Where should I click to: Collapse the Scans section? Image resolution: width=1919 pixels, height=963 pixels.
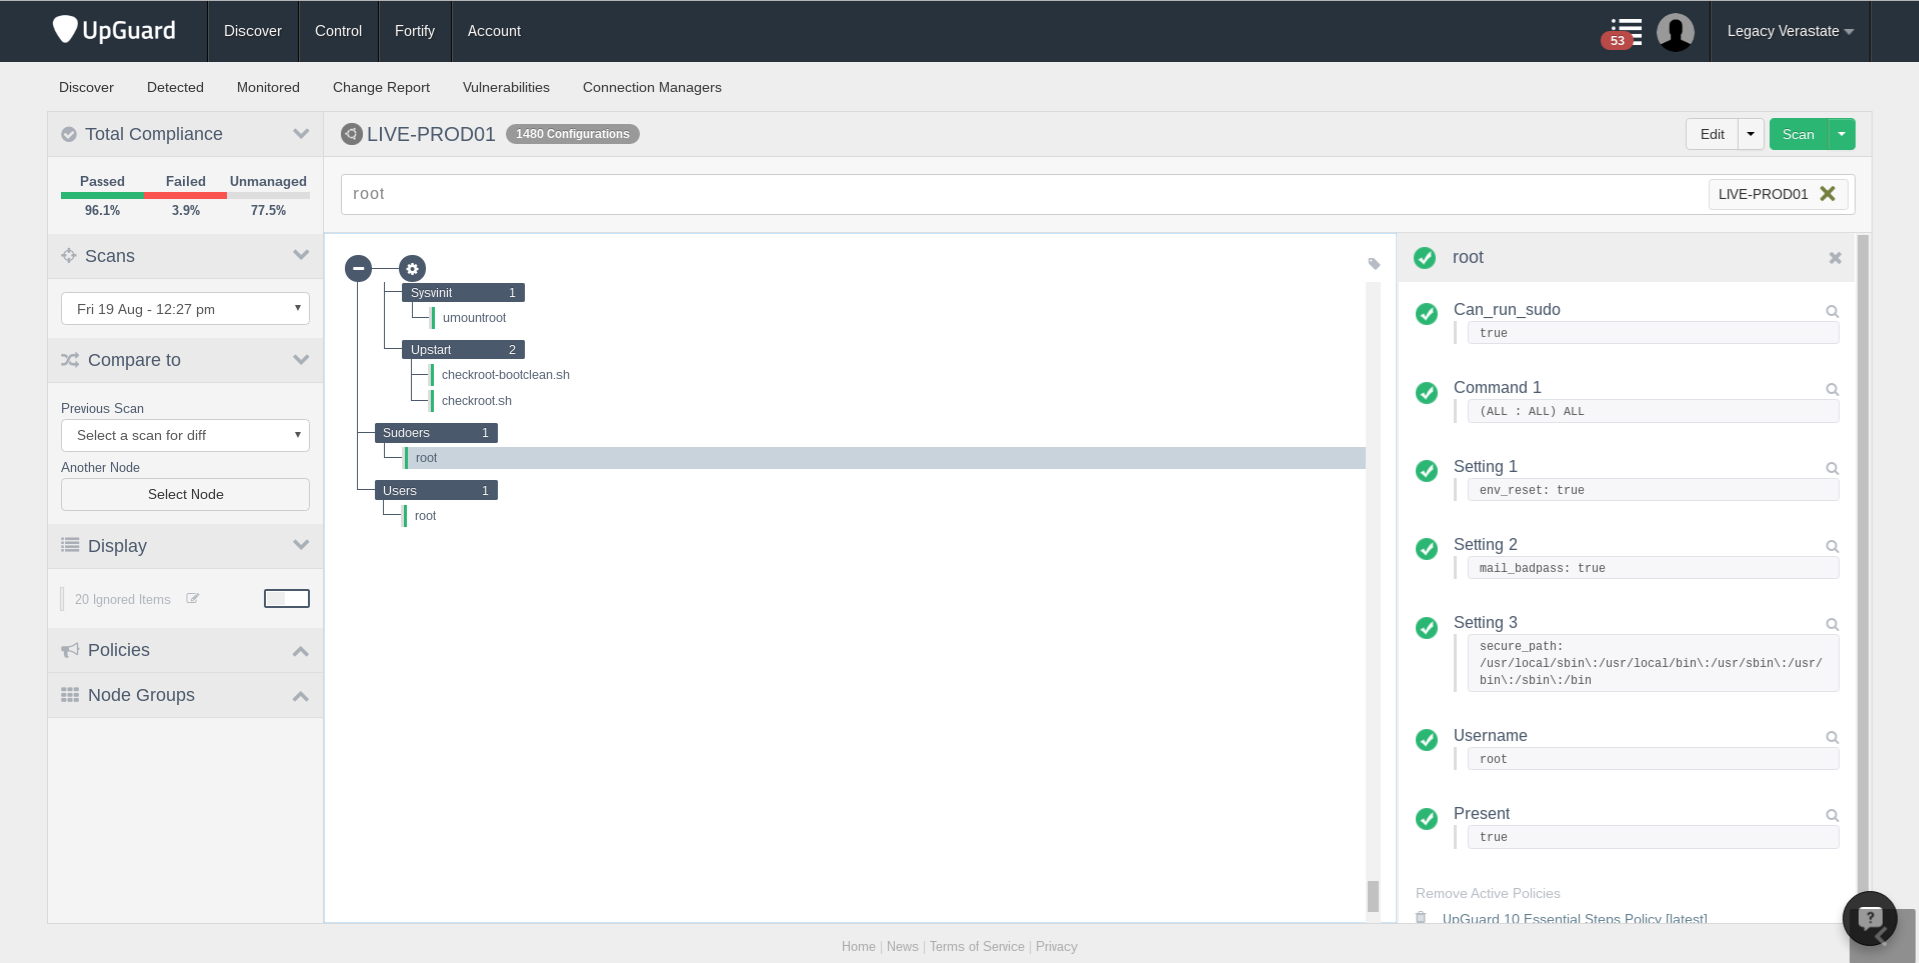tap(301, 255)
